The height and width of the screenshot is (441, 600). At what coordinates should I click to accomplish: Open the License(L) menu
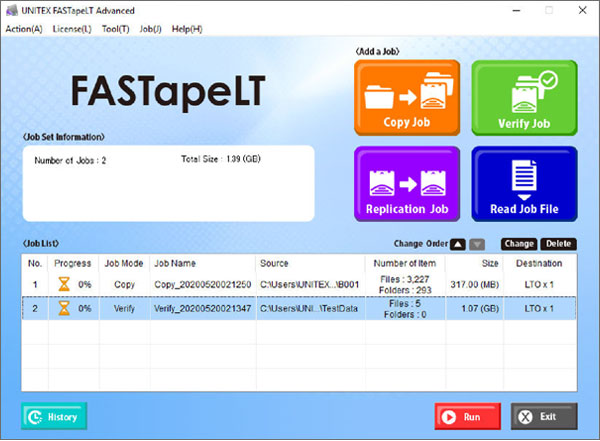pyautogui.click(x=71, y=29)
